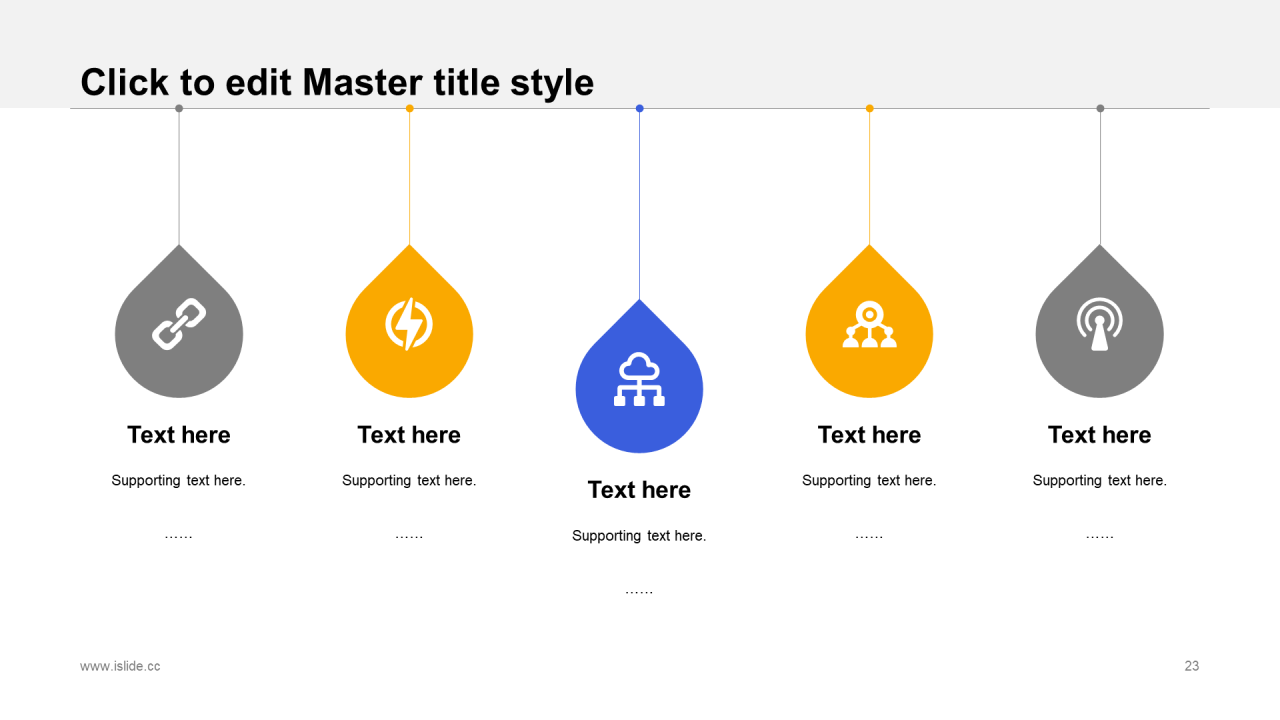Click "Text here" heading below the chain link droplet
This screenshot has height=720, width=1280.
click(x=179, y=435)
